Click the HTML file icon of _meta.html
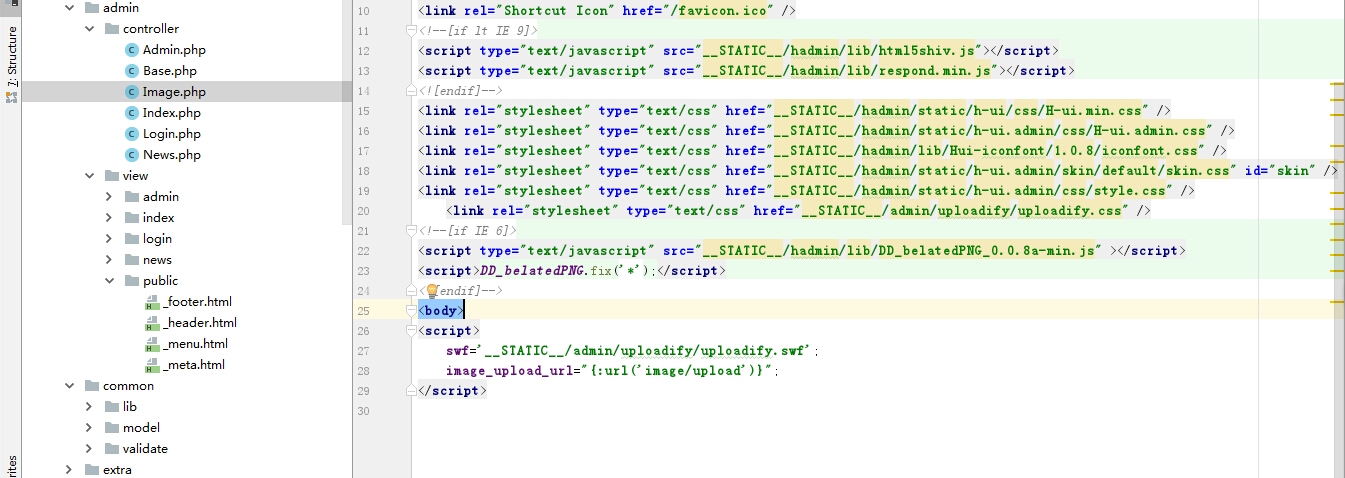This screenshot has width=1345, height=478. click(x=152, y=365)
